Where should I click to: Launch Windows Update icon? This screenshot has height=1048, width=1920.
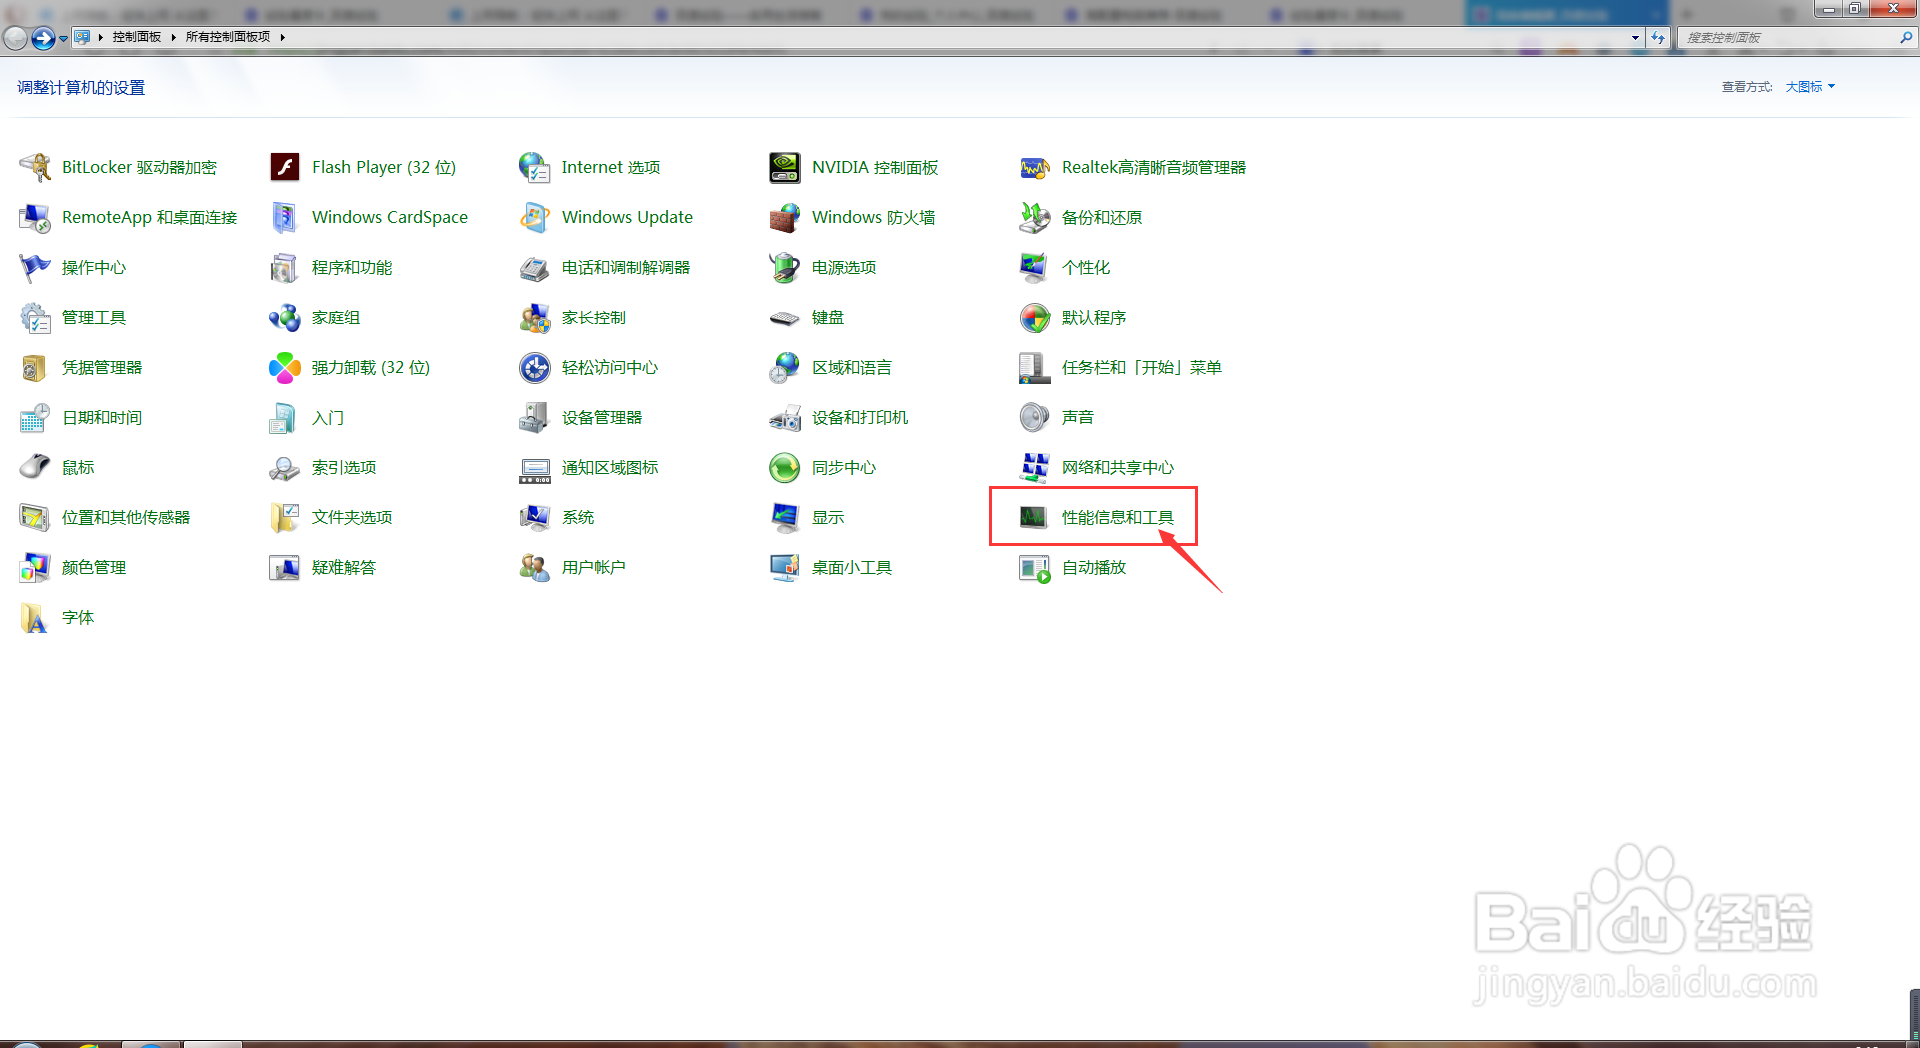pos(535,217)
